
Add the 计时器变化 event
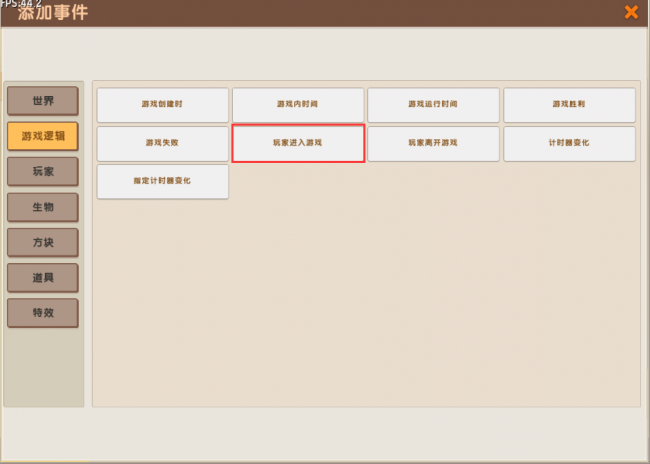[569, 143]
